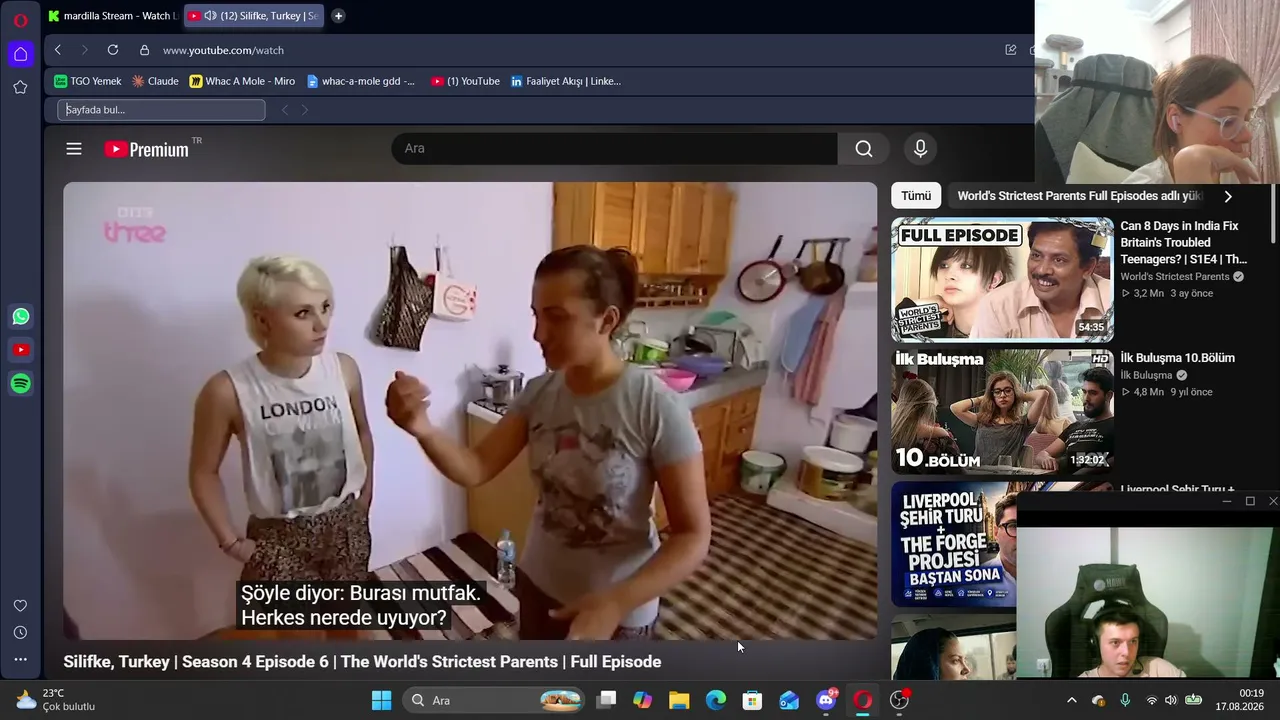
Task: Open WhatsApp in the Opera sidebar
Action: click(x=21, y=317)
